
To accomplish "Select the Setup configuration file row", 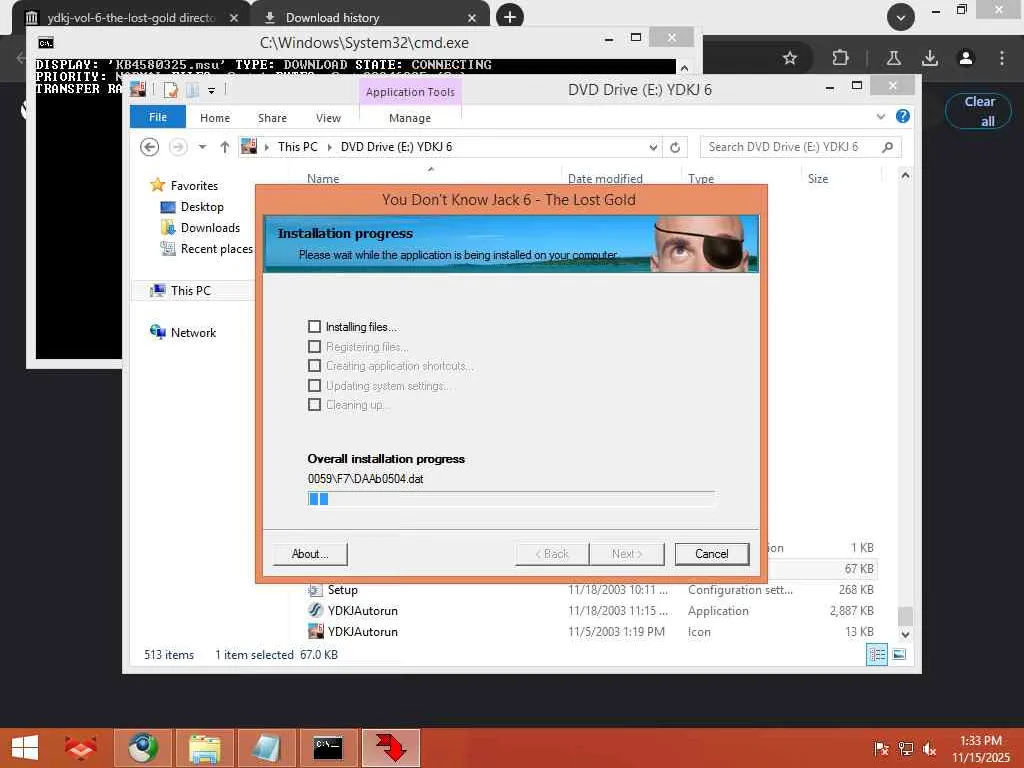I will point(592,590).
